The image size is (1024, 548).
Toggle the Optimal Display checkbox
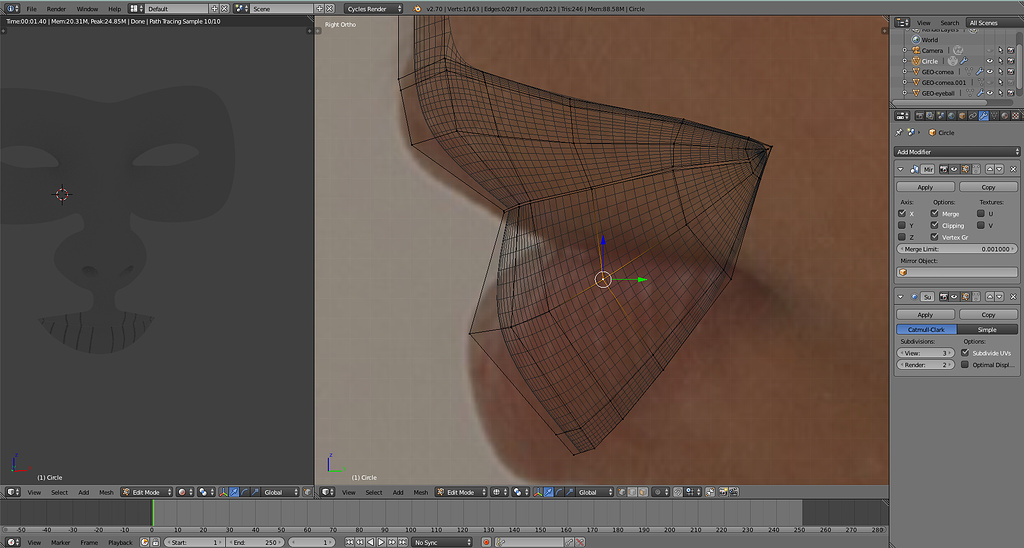[x=965, y=364]
